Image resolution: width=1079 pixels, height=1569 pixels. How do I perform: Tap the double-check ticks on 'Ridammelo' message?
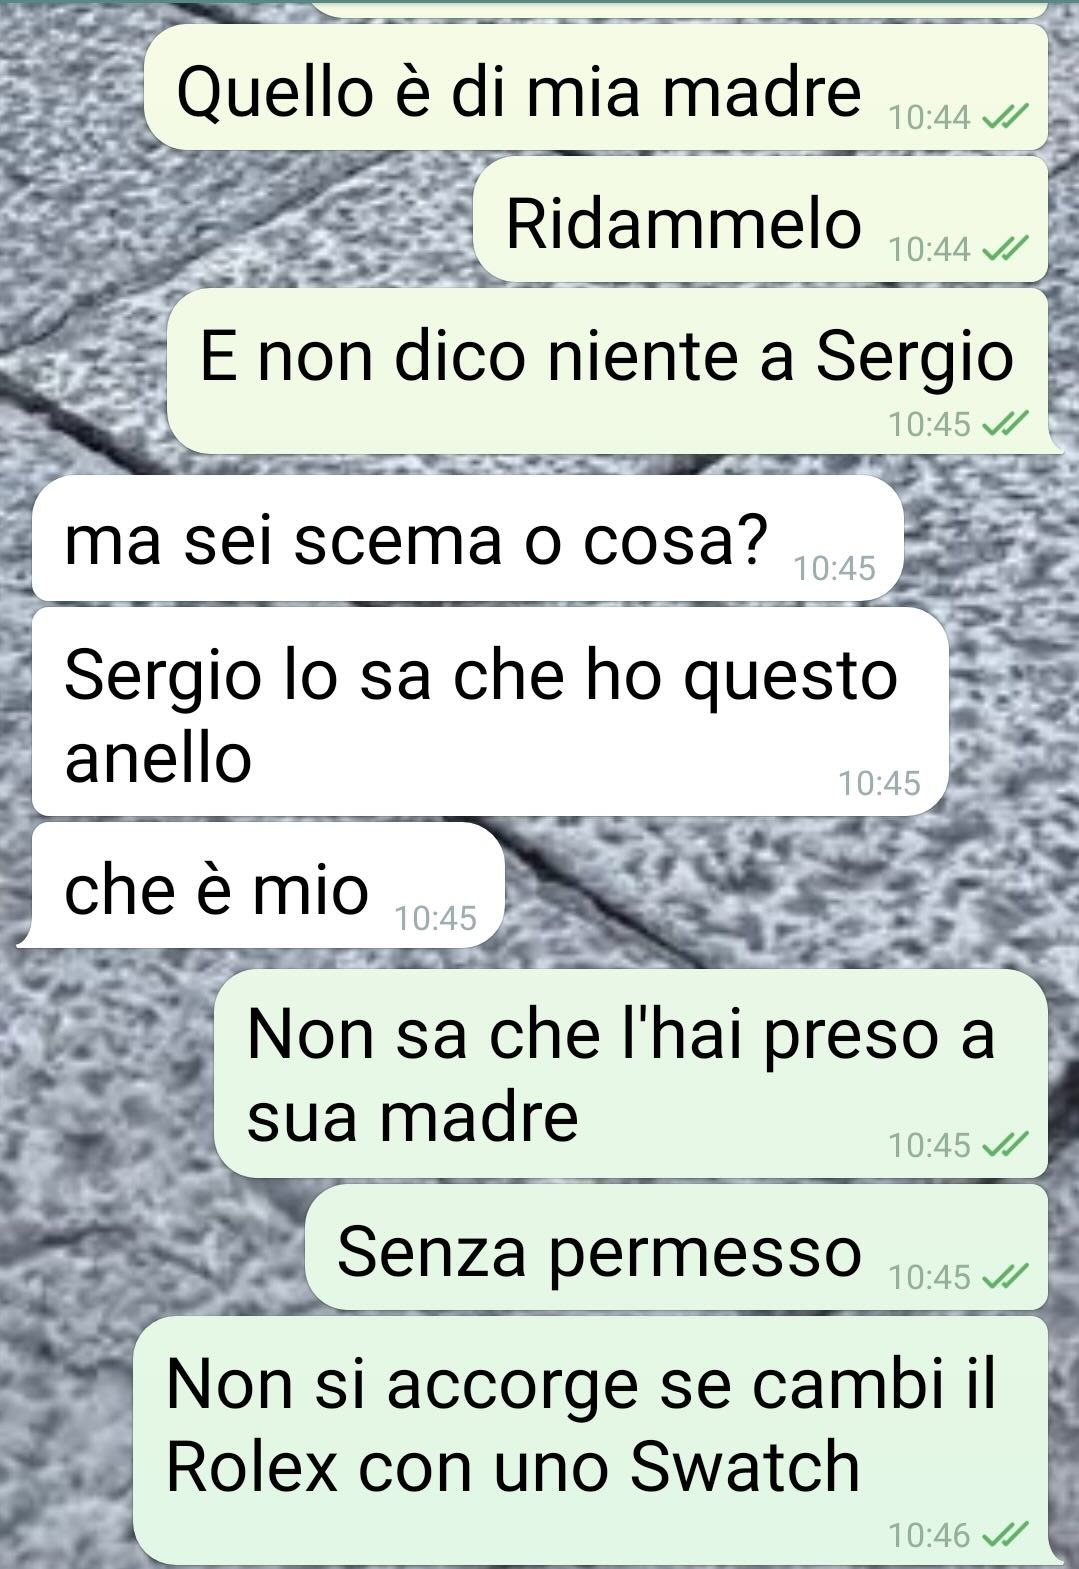[1002, 249]
